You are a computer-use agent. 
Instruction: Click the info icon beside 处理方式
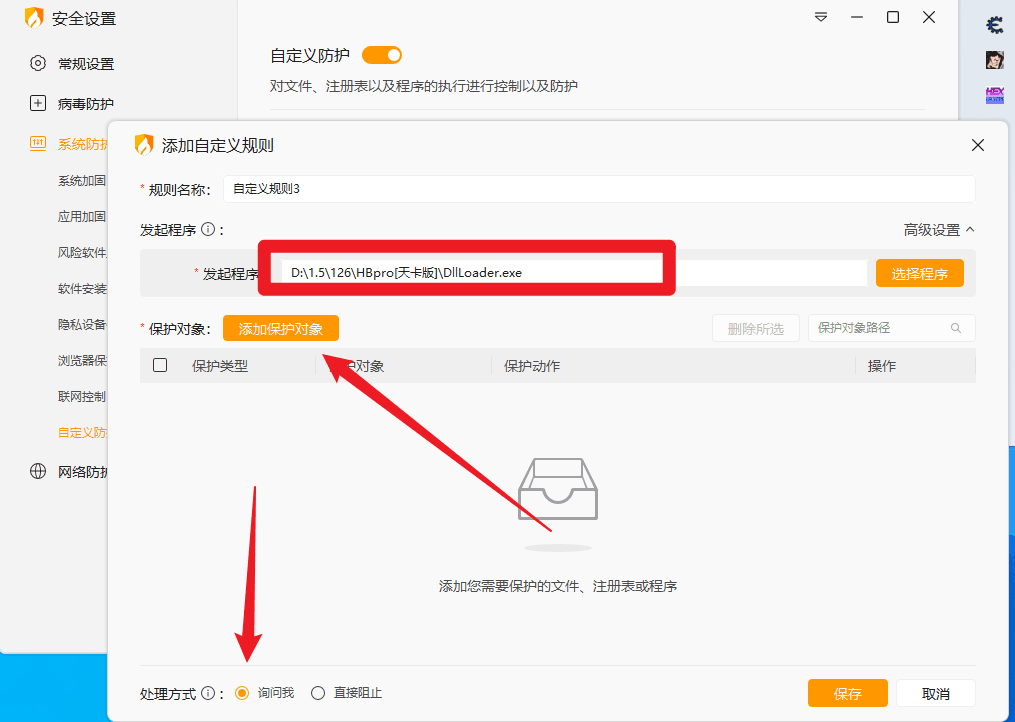click(208, 693)
